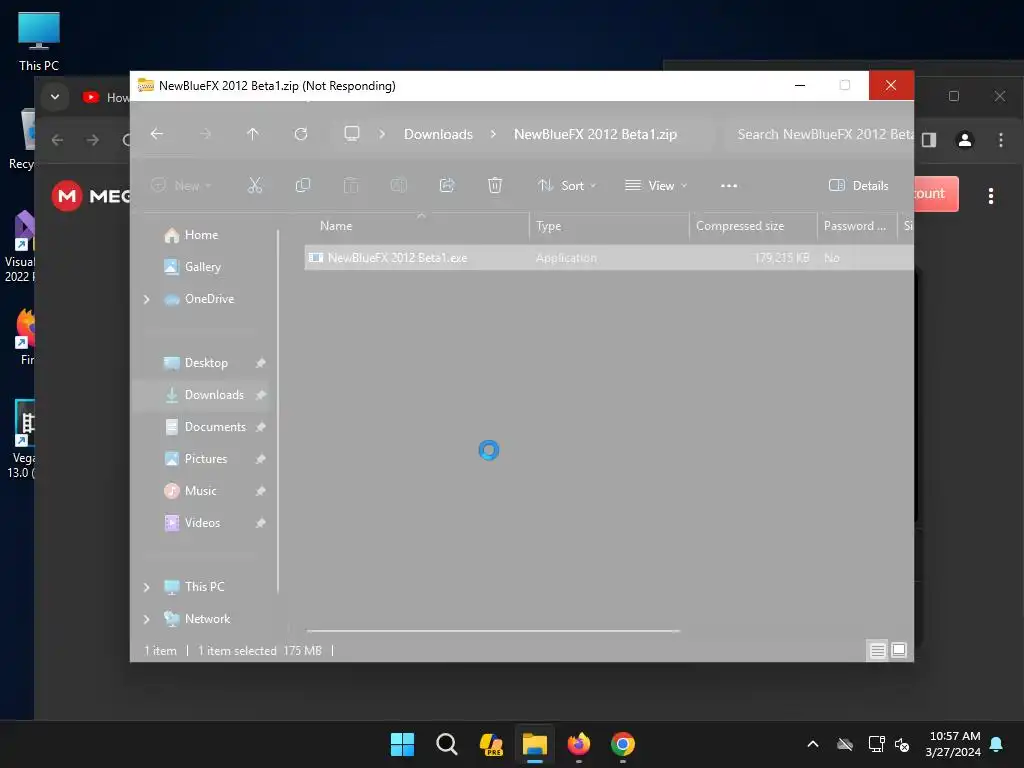Screen dimensions: 1024x768
Task: Open the Windows Start menu
Action: 402,744
